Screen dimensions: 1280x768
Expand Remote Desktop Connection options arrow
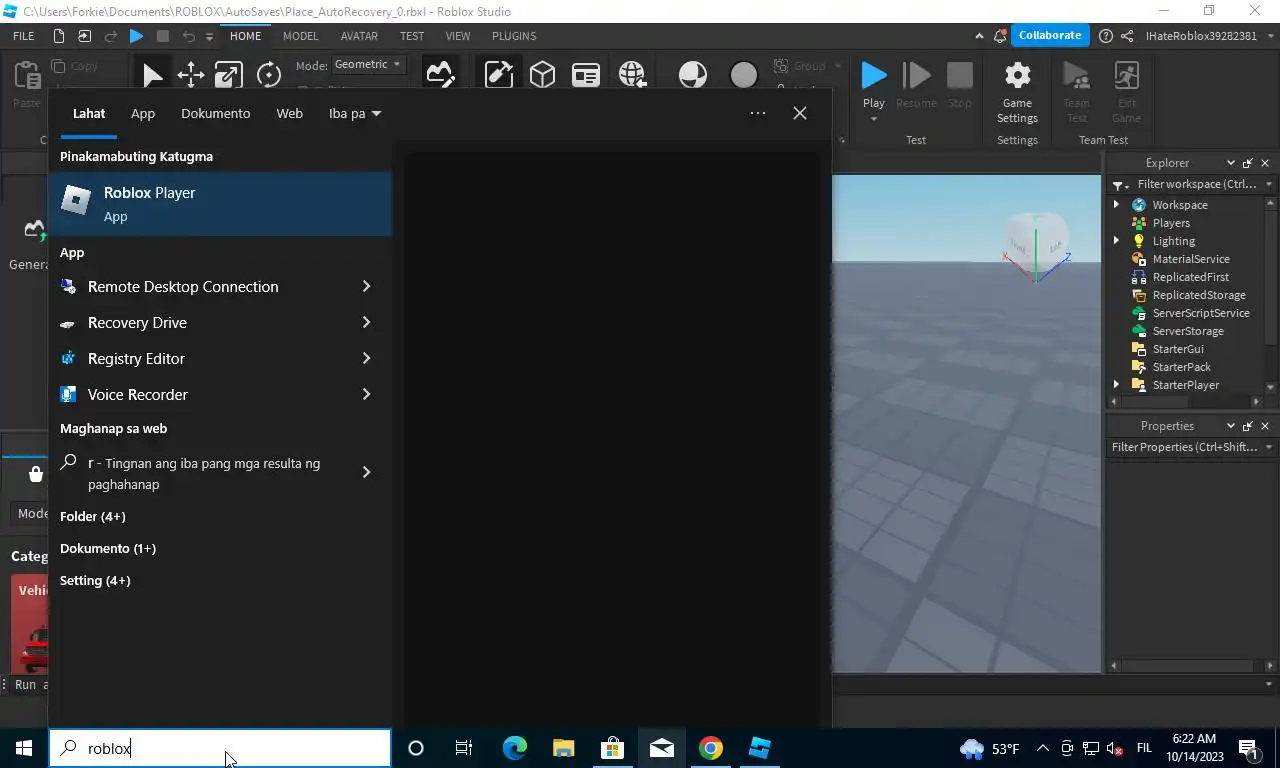366,287
